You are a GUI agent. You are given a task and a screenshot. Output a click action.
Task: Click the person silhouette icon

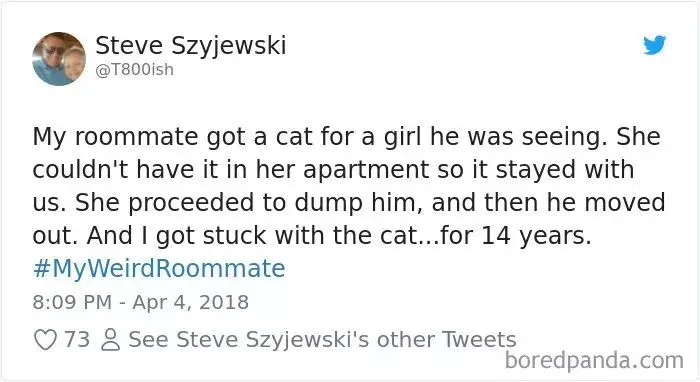(x=110, y=340)
